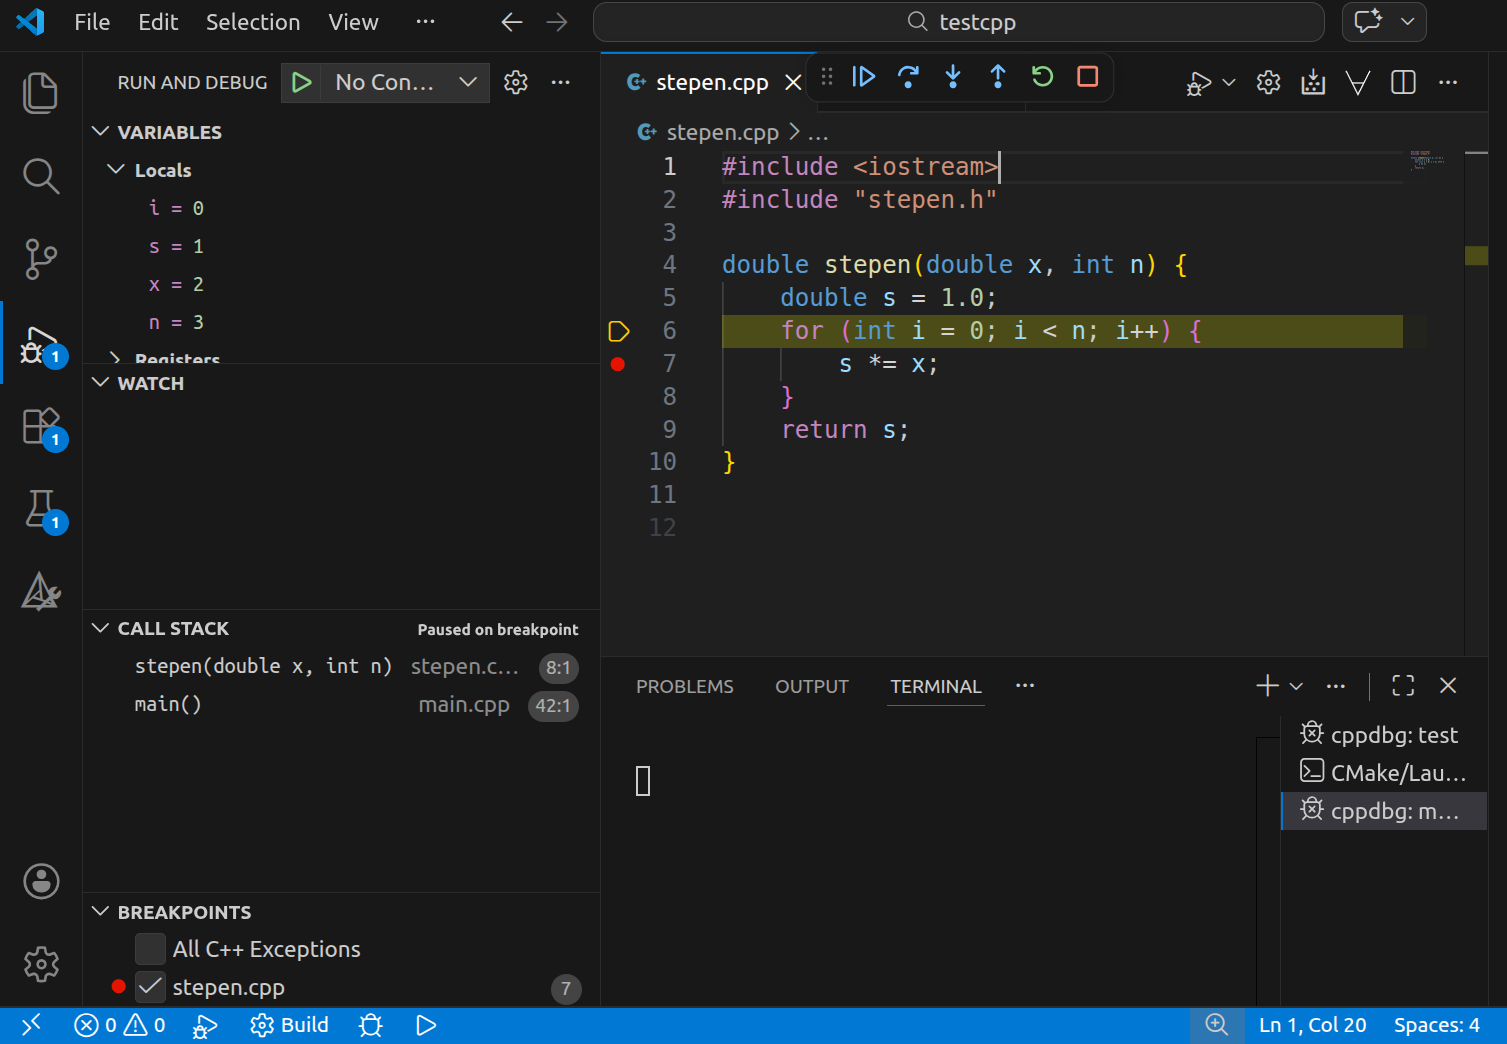Open the Testing flask view
Image resolution: width=1507 pixels, height=1044 pixels.
(41, 510)
